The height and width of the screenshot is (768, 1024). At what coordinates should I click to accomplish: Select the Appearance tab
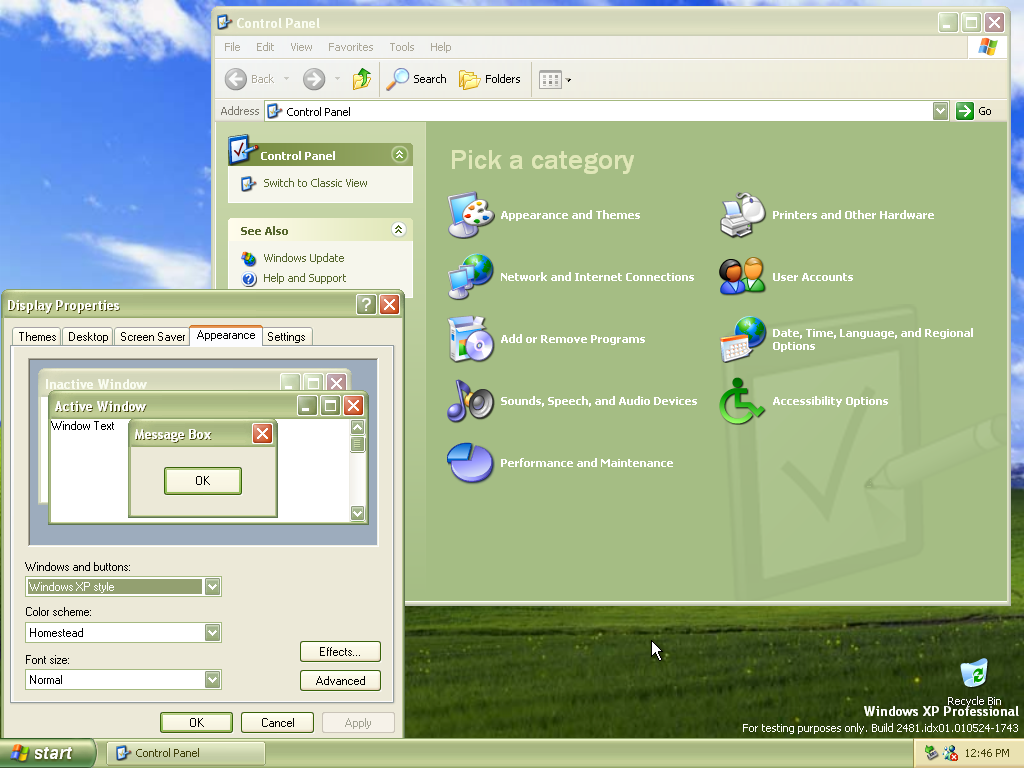pos(226,335)
